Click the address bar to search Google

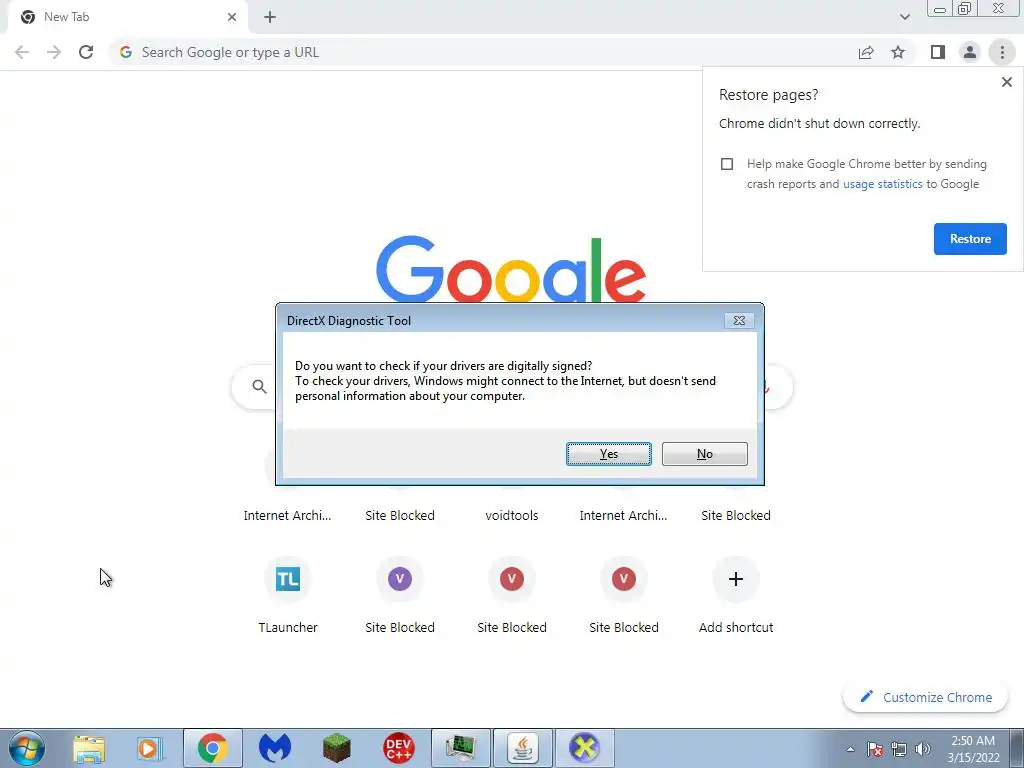(483, 52)
